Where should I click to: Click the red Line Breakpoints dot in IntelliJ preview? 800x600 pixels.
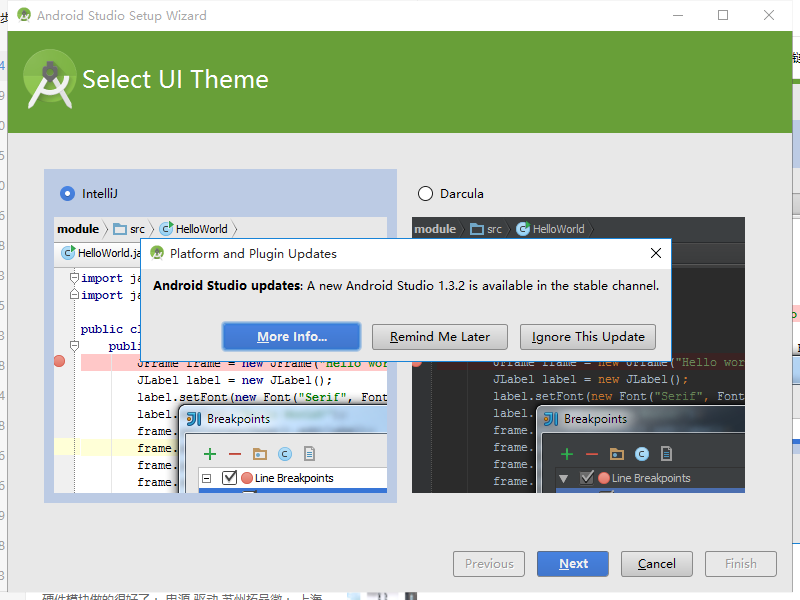[247, 478]
